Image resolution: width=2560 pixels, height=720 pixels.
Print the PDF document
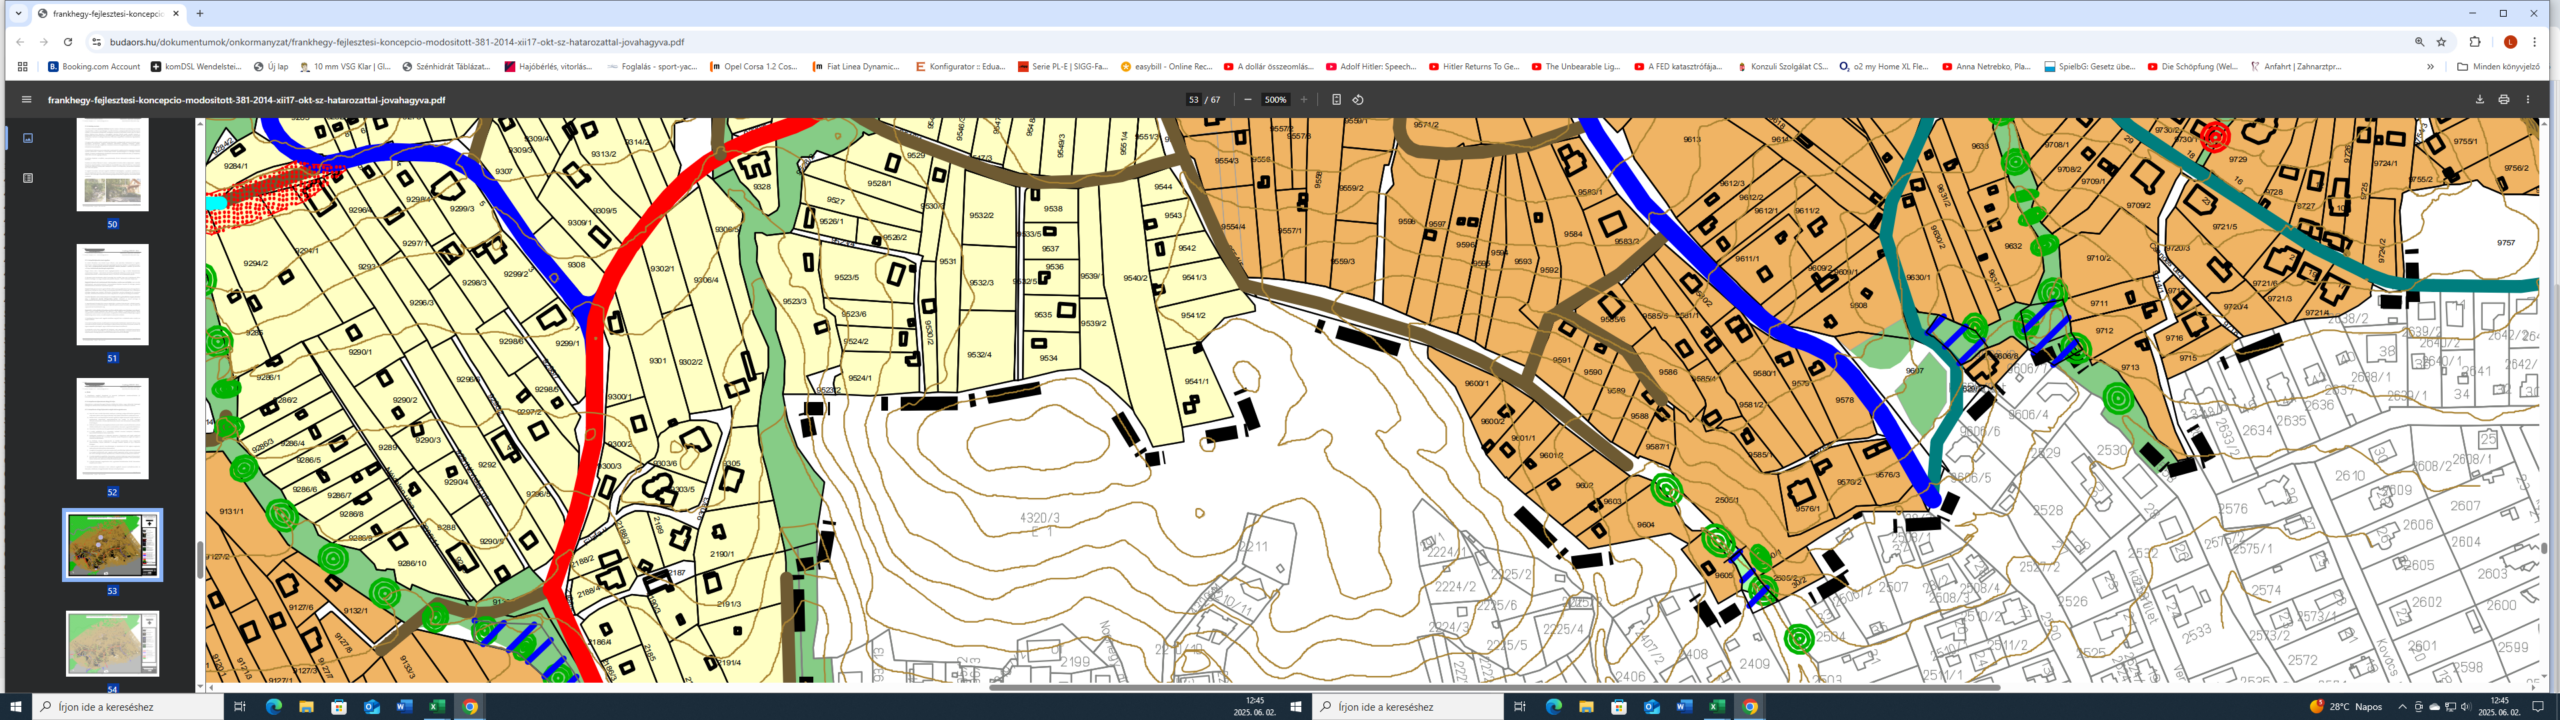click(2503, 100)
